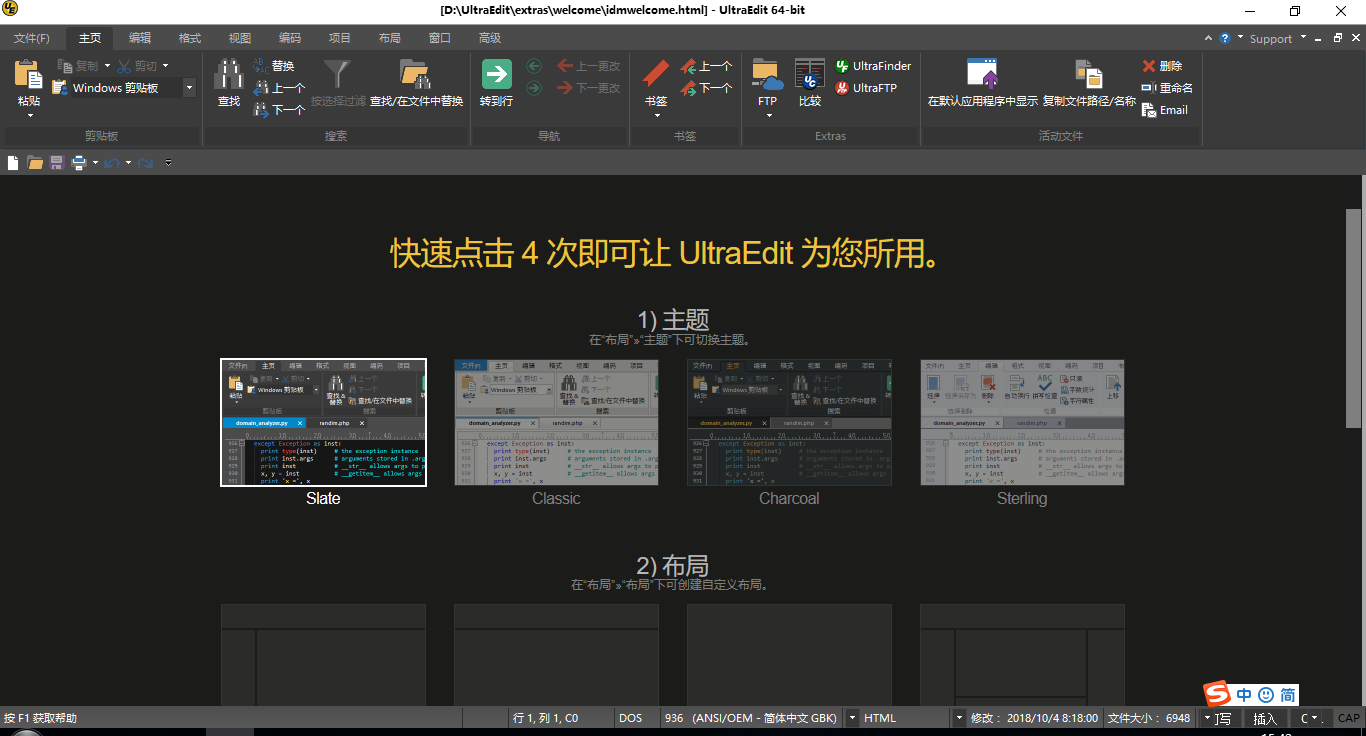Click Delete (删除) active file
The width and height of the screenshot is (1366, 736).
(1162, 66)
